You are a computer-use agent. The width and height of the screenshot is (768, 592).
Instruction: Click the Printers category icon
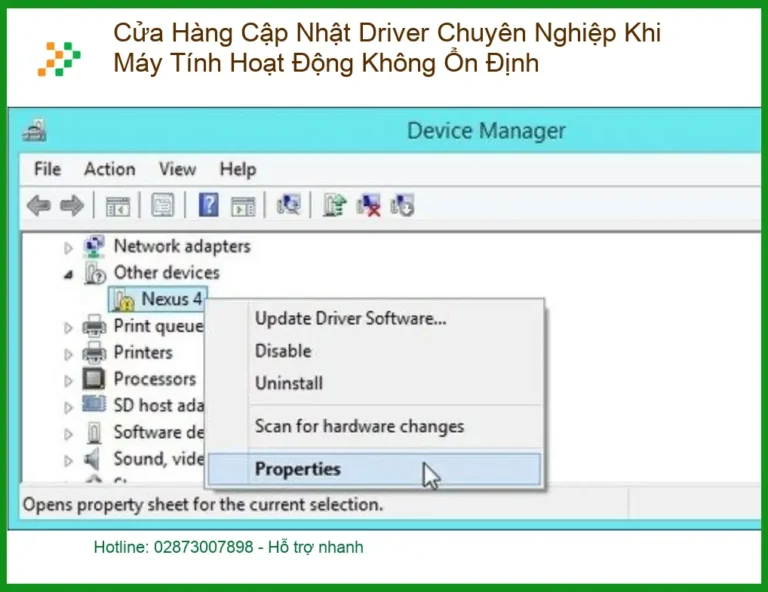tap(94, 353)
